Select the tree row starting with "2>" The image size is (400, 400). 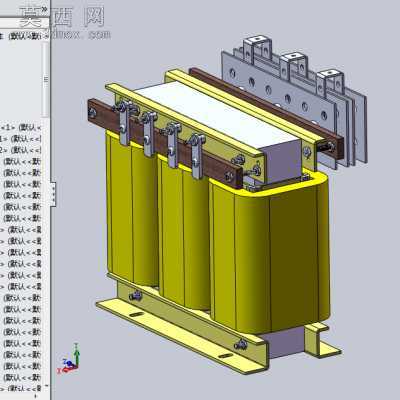click(x=21, y=150)
